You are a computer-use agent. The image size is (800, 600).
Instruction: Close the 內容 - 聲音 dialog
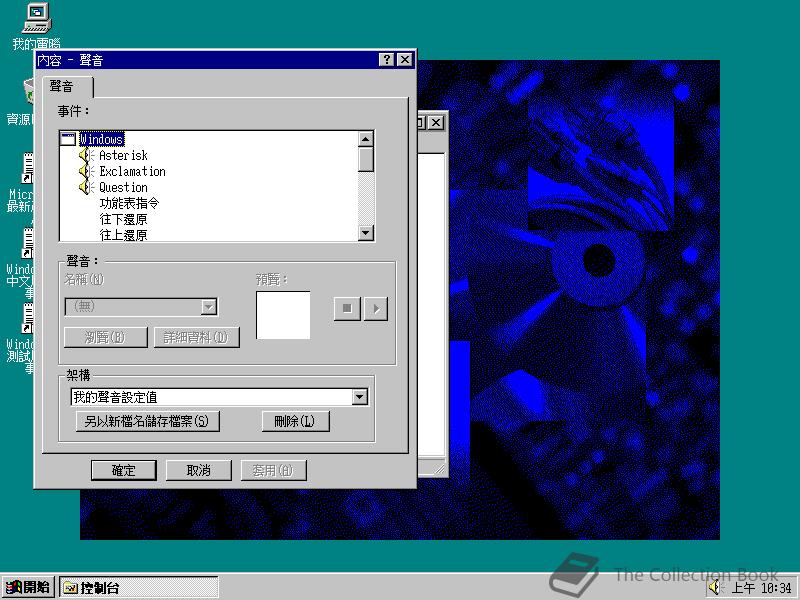(405, 60)
